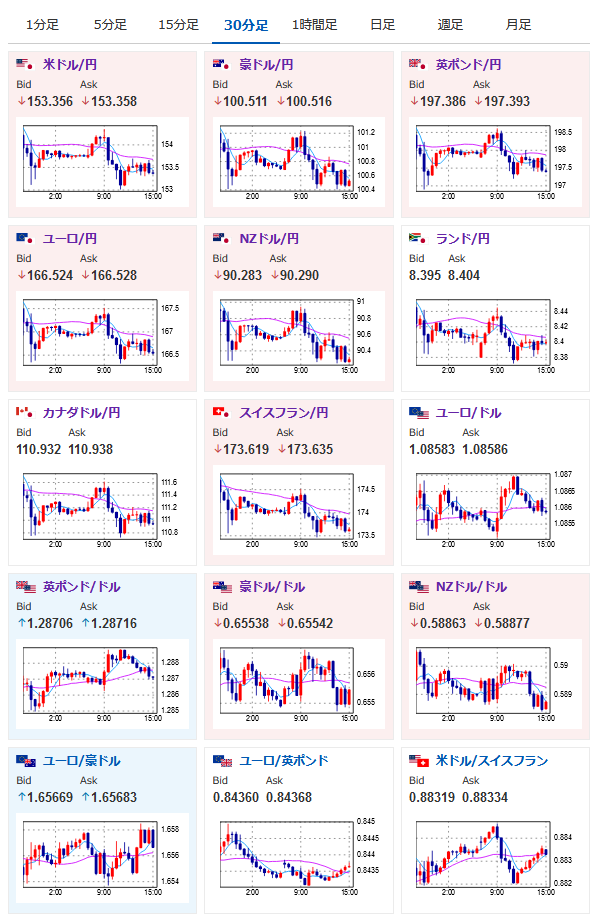This screenshot has width=596, height=917.
Task: Click the UK/Japan flag icon for 英ポンド/円
Action: [x=418, y=64]
